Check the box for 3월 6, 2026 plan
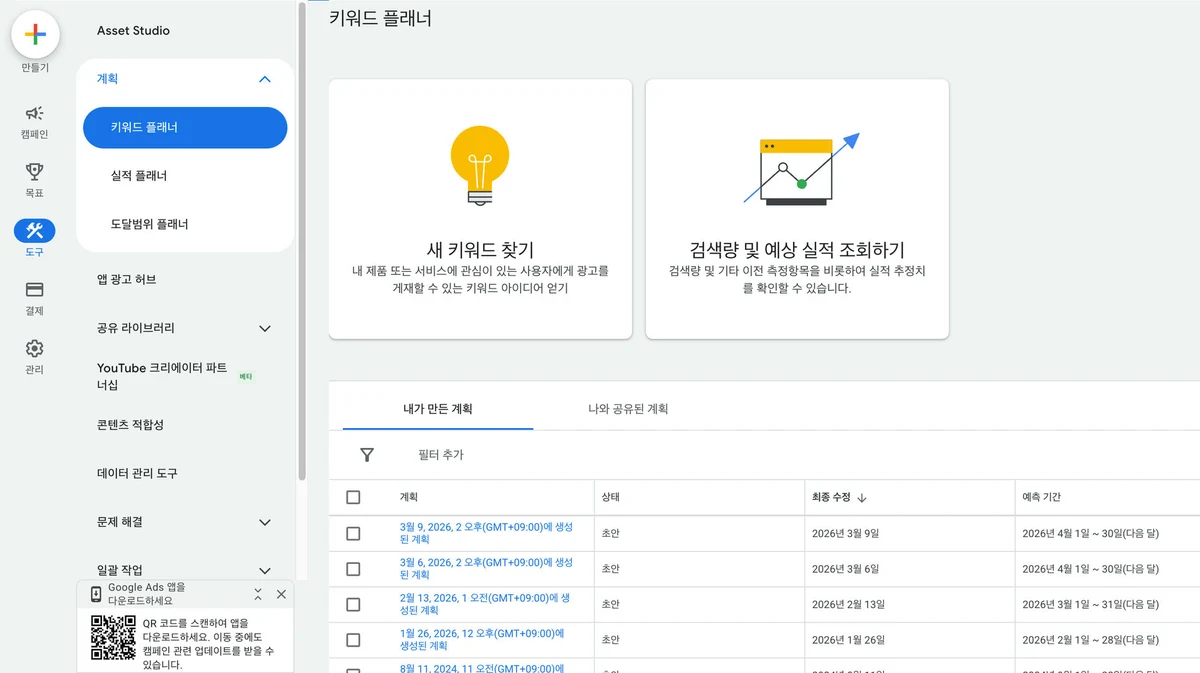 point(353,569)
